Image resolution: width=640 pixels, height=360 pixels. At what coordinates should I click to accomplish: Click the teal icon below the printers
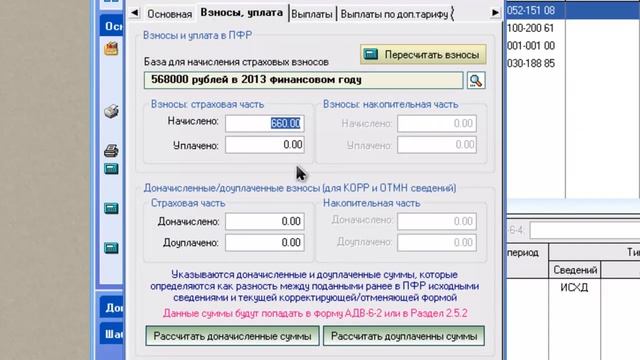(x=111, y=169)
